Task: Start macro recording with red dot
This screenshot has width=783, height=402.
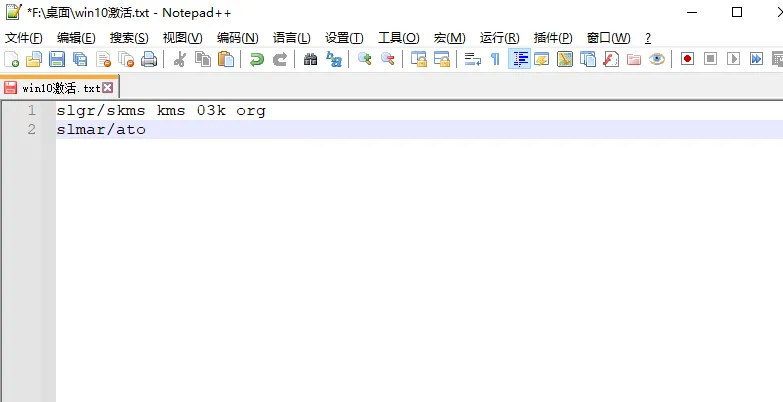Action: pyautogui.click(x=688, y=59)
